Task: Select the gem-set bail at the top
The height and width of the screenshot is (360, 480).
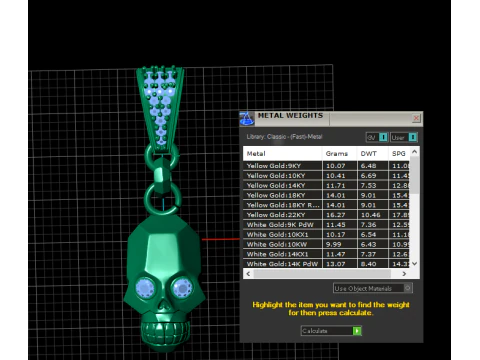Action: 160,108
